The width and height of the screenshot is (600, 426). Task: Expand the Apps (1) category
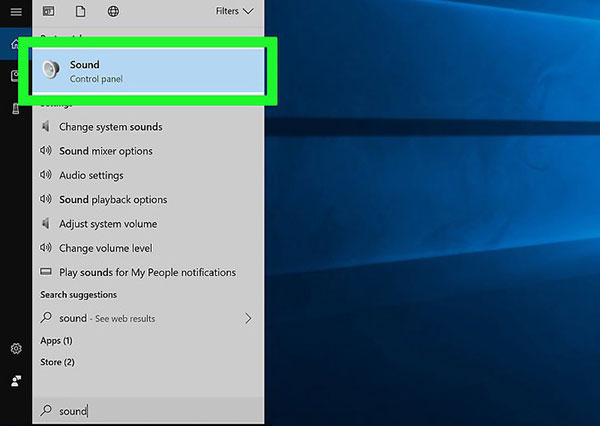tap(56, 340)
